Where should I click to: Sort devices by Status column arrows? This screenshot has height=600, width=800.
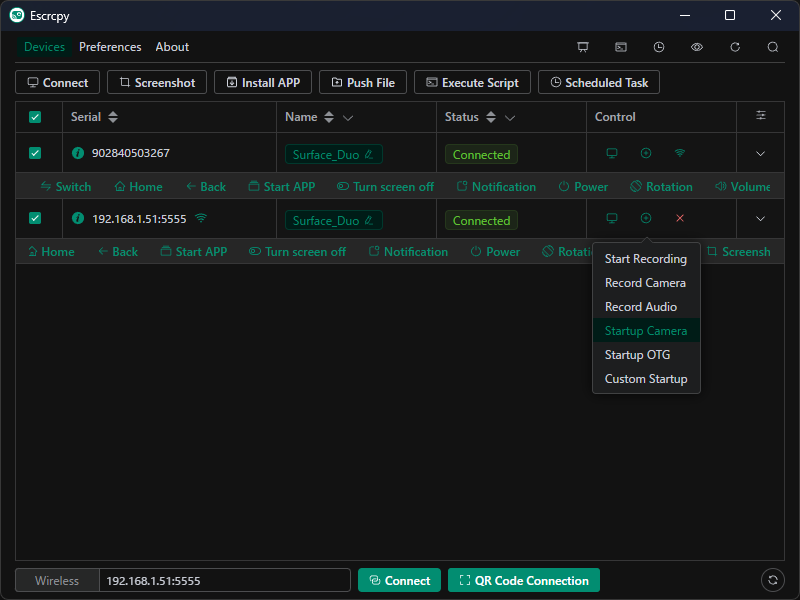pyautogui.click(x=491, y=117)
